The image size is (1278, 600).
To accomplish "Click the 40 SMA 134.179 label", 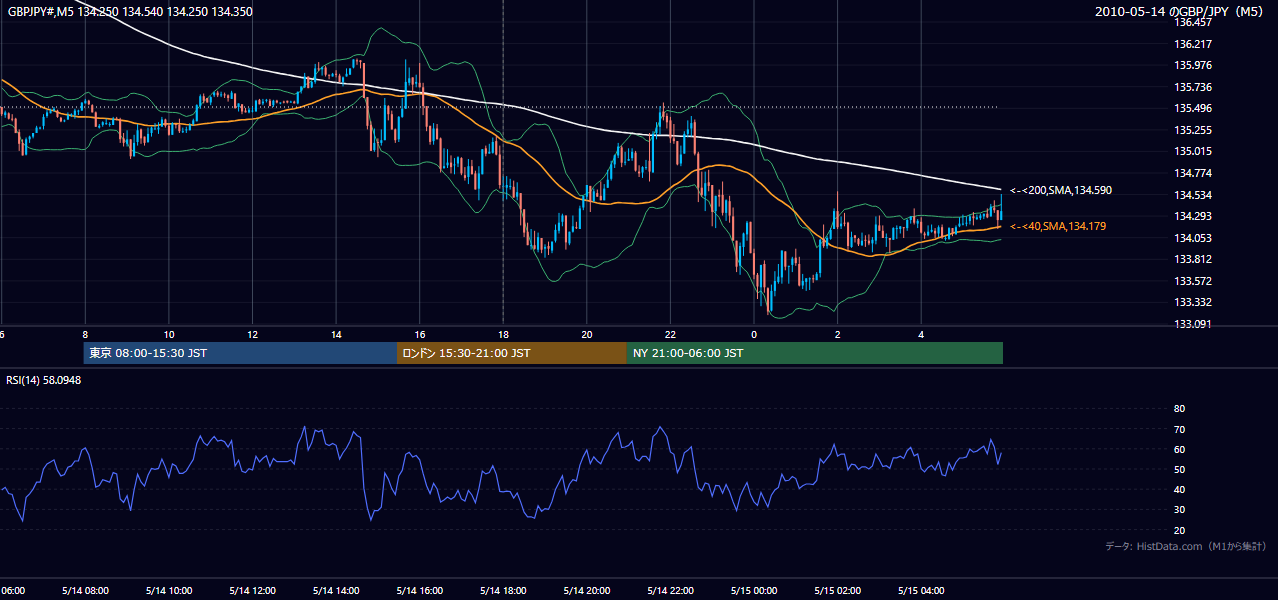I will (x=1058, y=227).
